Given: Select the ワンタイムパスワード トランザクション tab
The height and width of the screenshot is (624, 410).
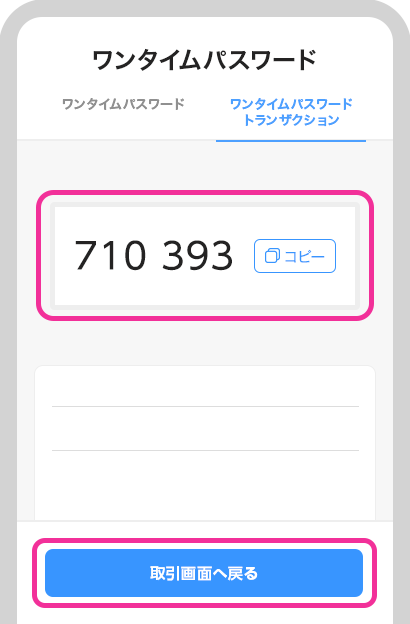Looking at the screenshot, I should 291,112.
